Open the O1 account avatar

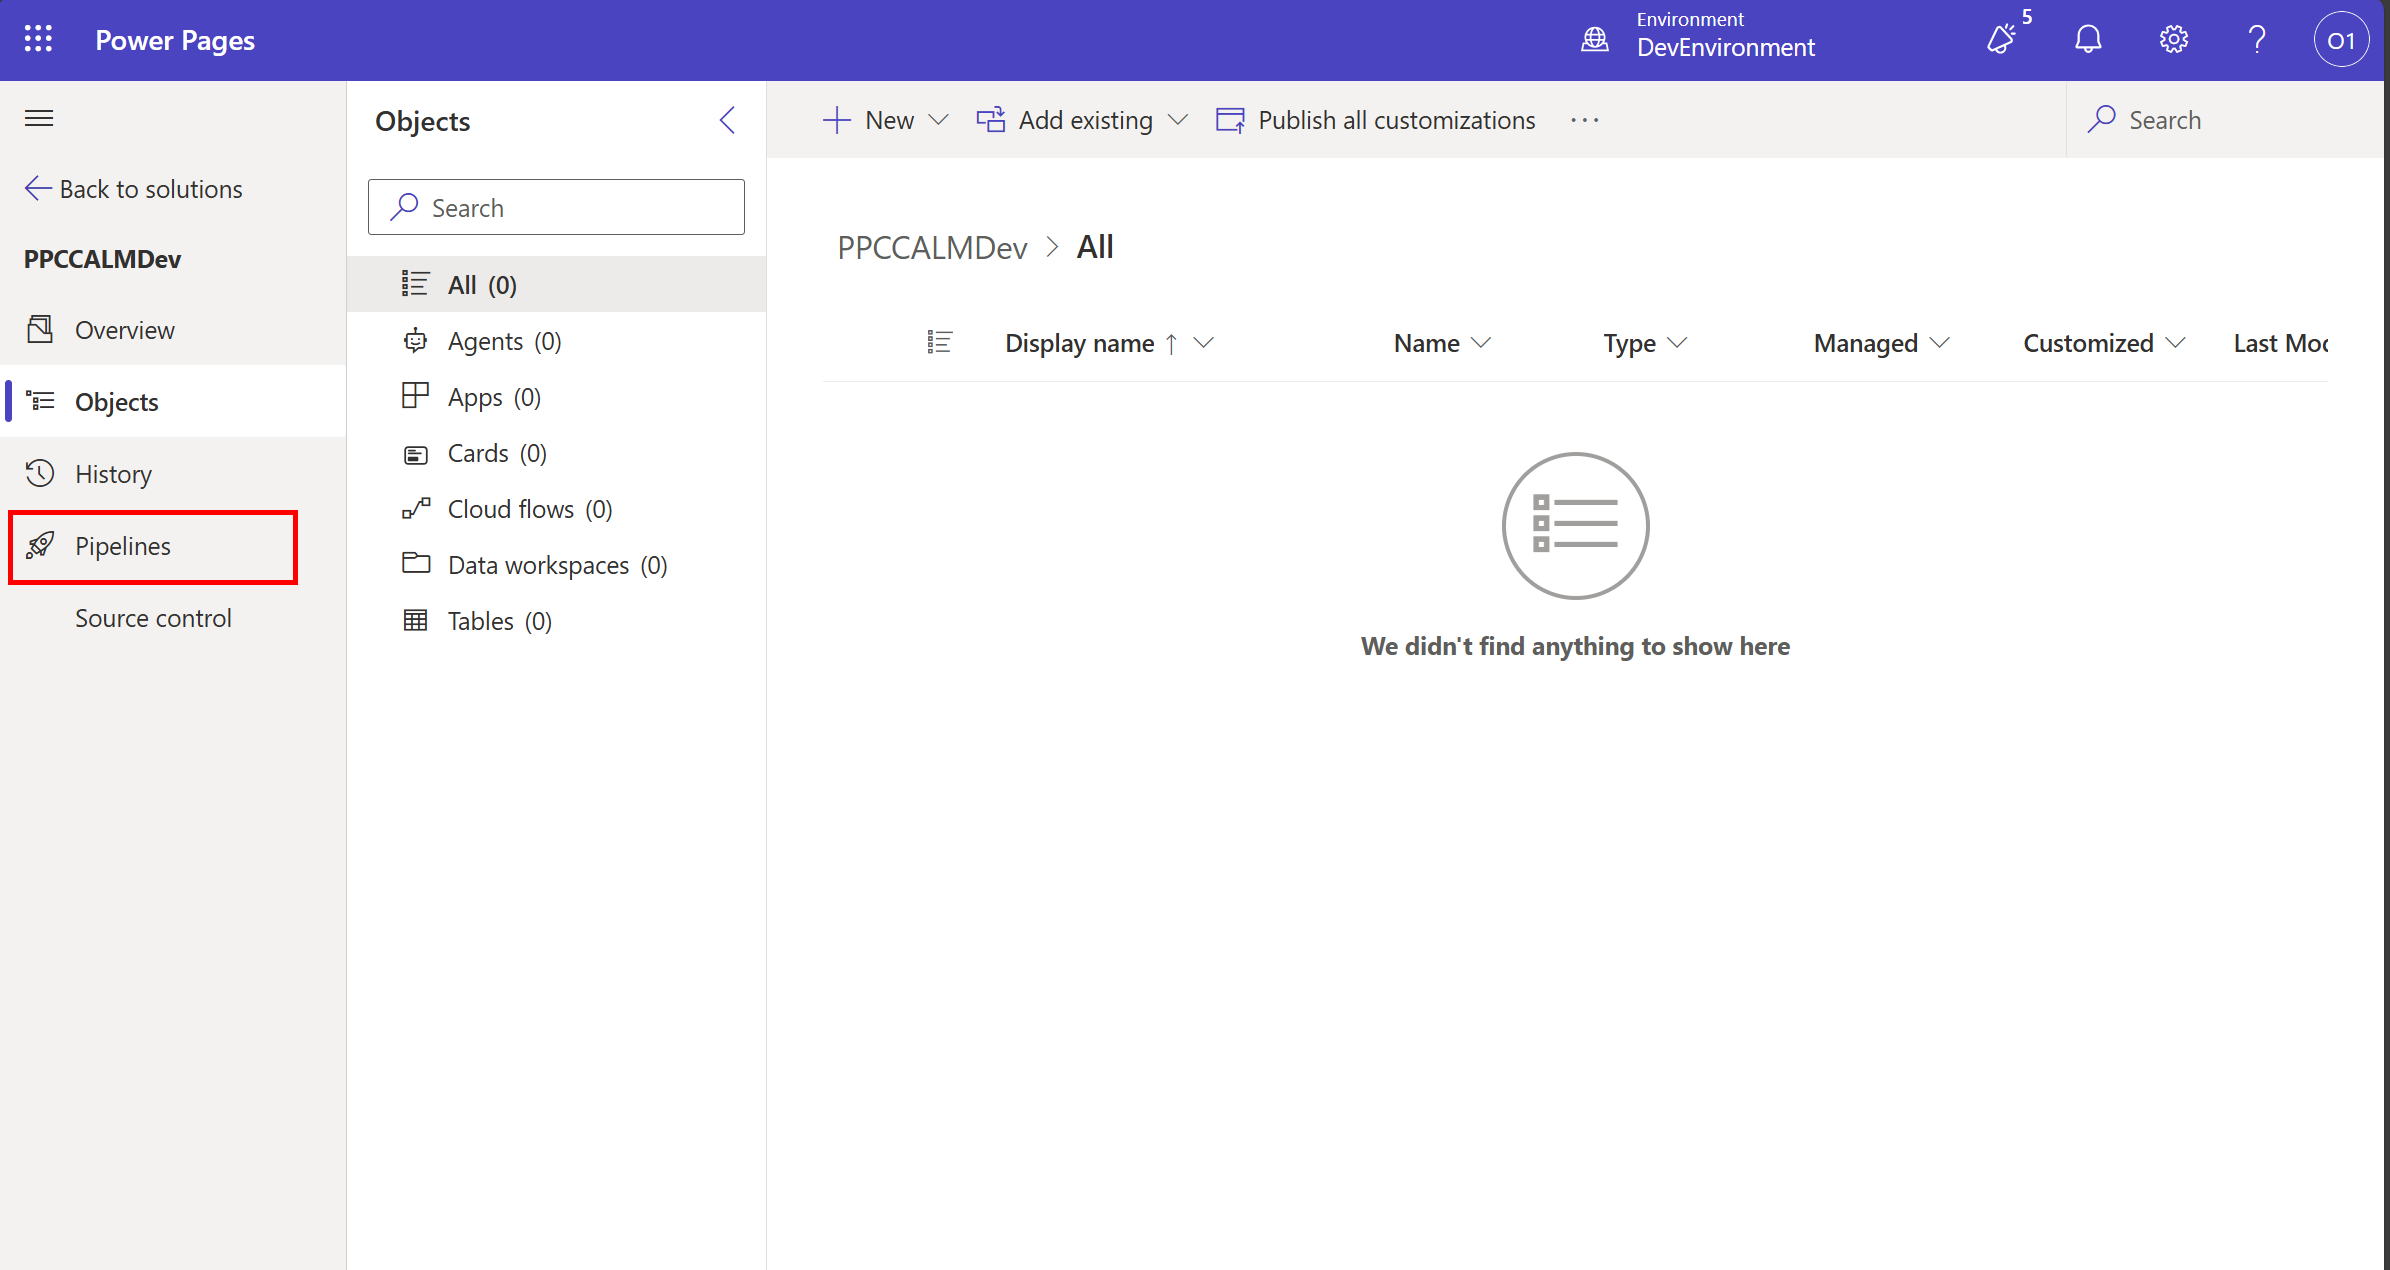coord(2341,39)
